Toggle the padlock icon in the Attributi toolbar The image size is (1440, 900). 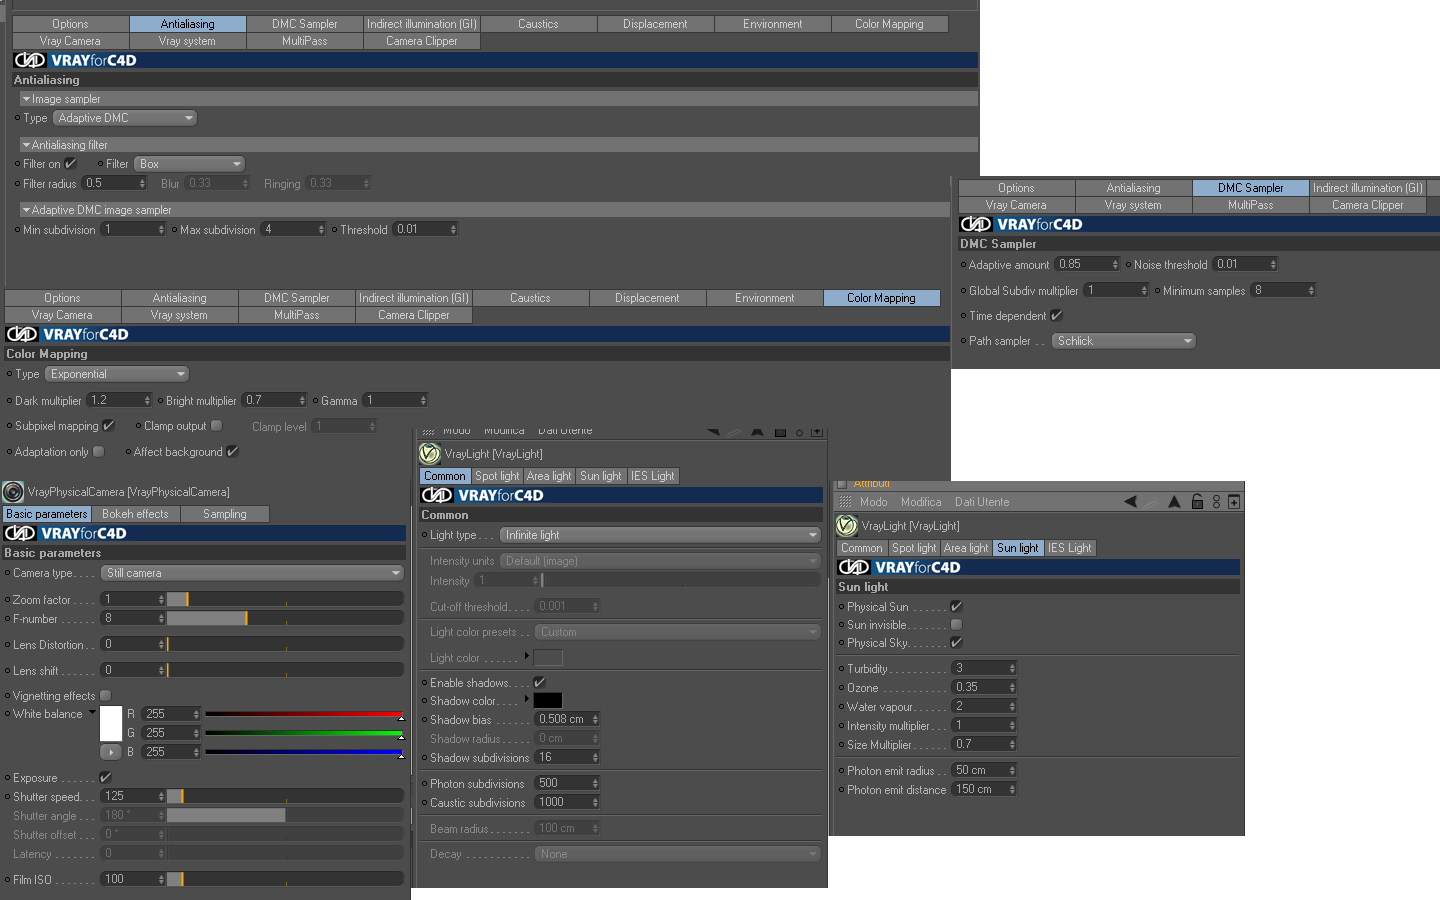point(1197,502)
